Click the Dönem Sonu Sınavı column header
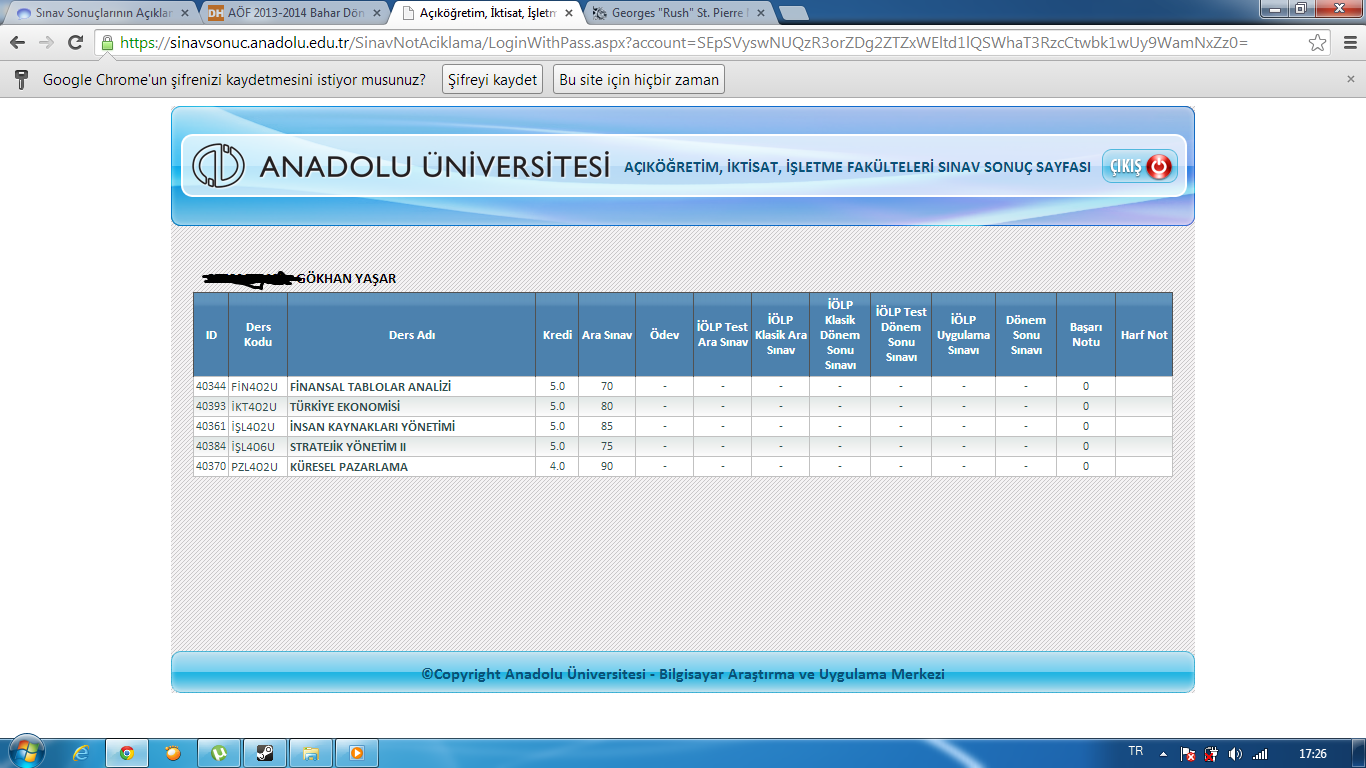This screenshot has width=1366, height=768. point(1026,335)
